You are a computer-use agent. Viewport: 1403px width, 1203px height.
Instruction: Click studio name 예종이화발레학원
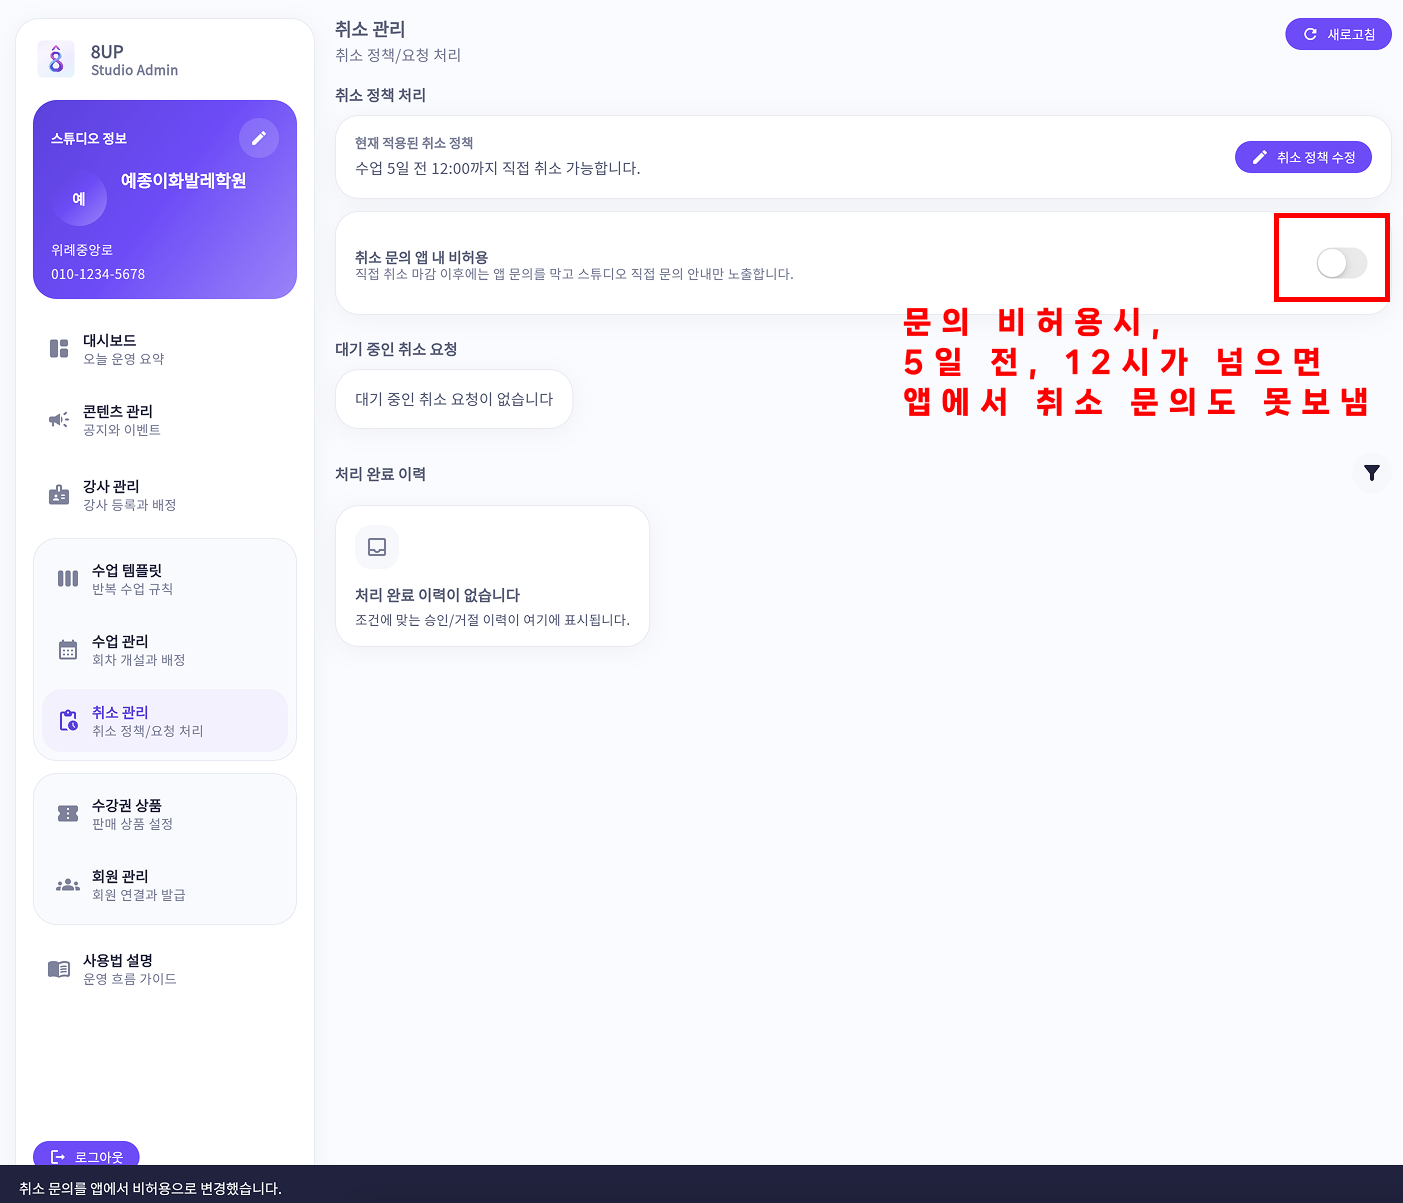coord(183,181)
